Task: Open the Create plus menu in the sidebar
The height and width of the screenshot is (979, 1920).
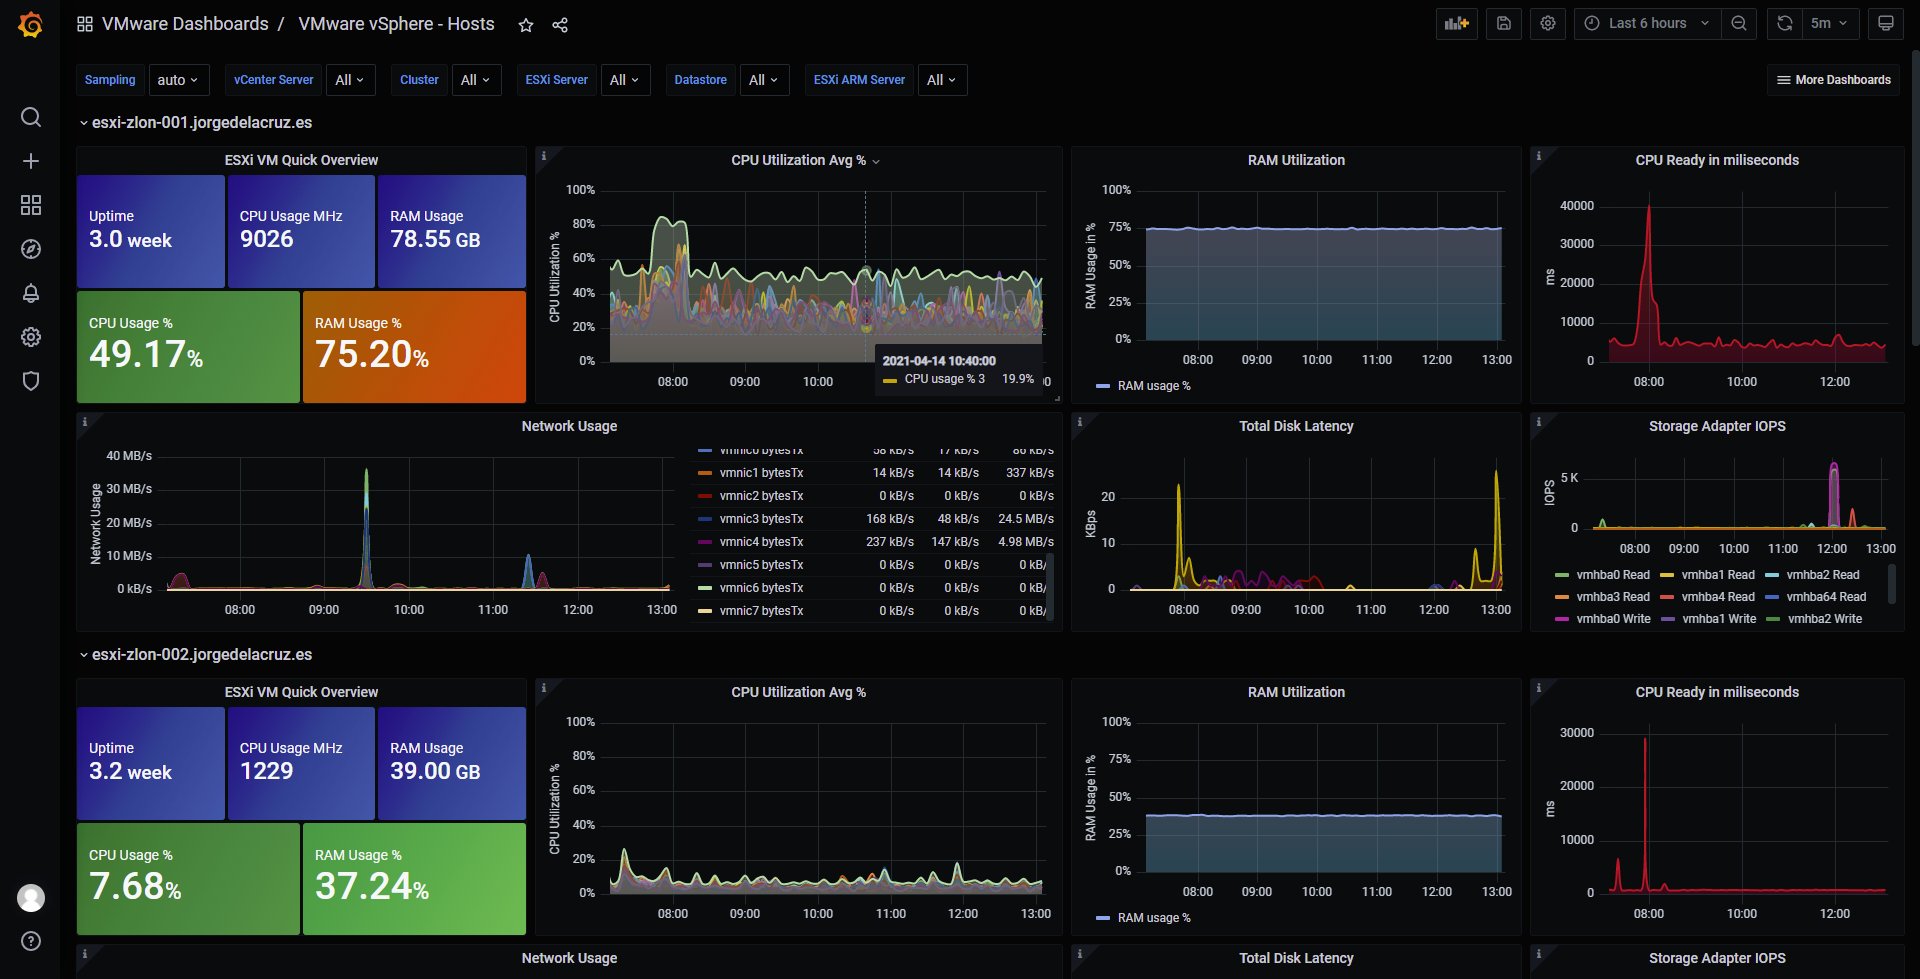Action: point(31,161)
